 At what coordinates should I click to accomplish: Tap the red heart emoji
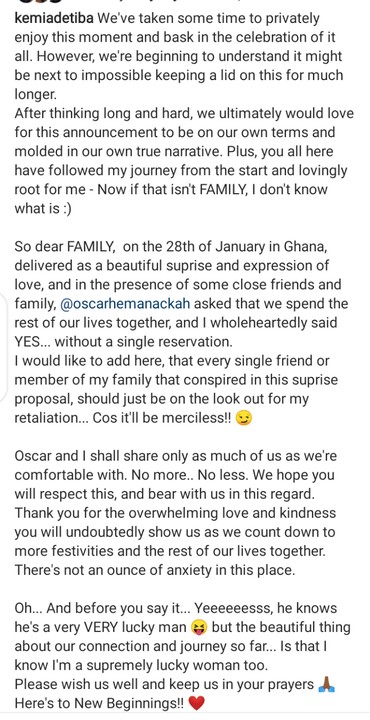pyautogui.click(x=197, y=703)
